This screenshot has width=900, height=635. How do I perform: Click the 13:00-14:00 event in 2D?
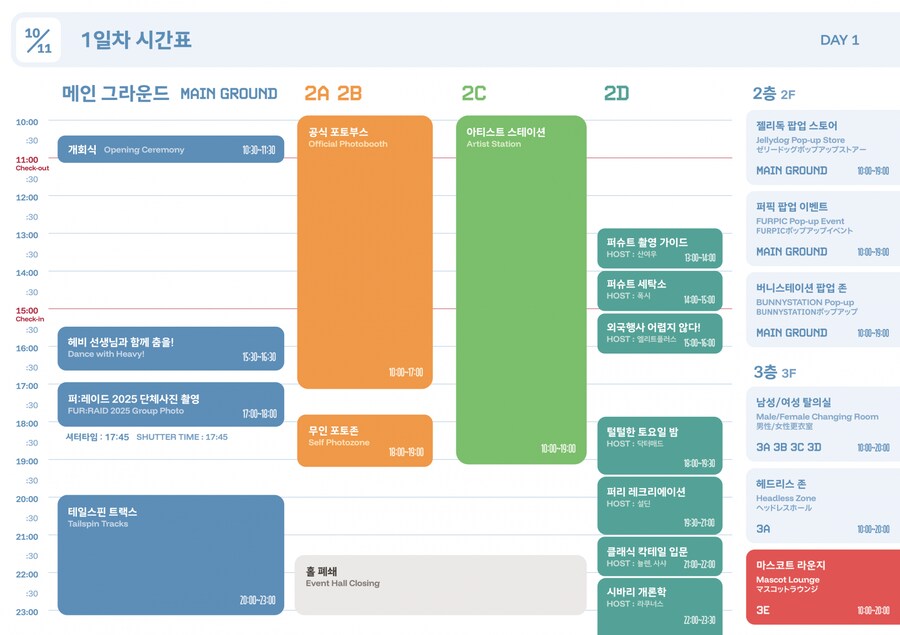tap(659, 248)
